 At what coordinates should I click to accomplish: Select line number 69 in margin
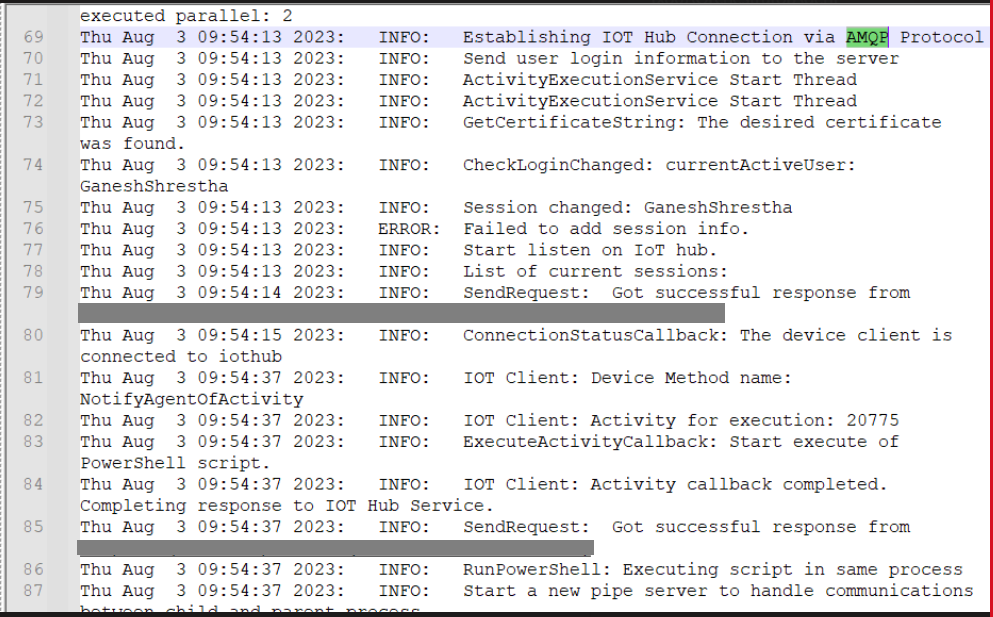[34, 37]
